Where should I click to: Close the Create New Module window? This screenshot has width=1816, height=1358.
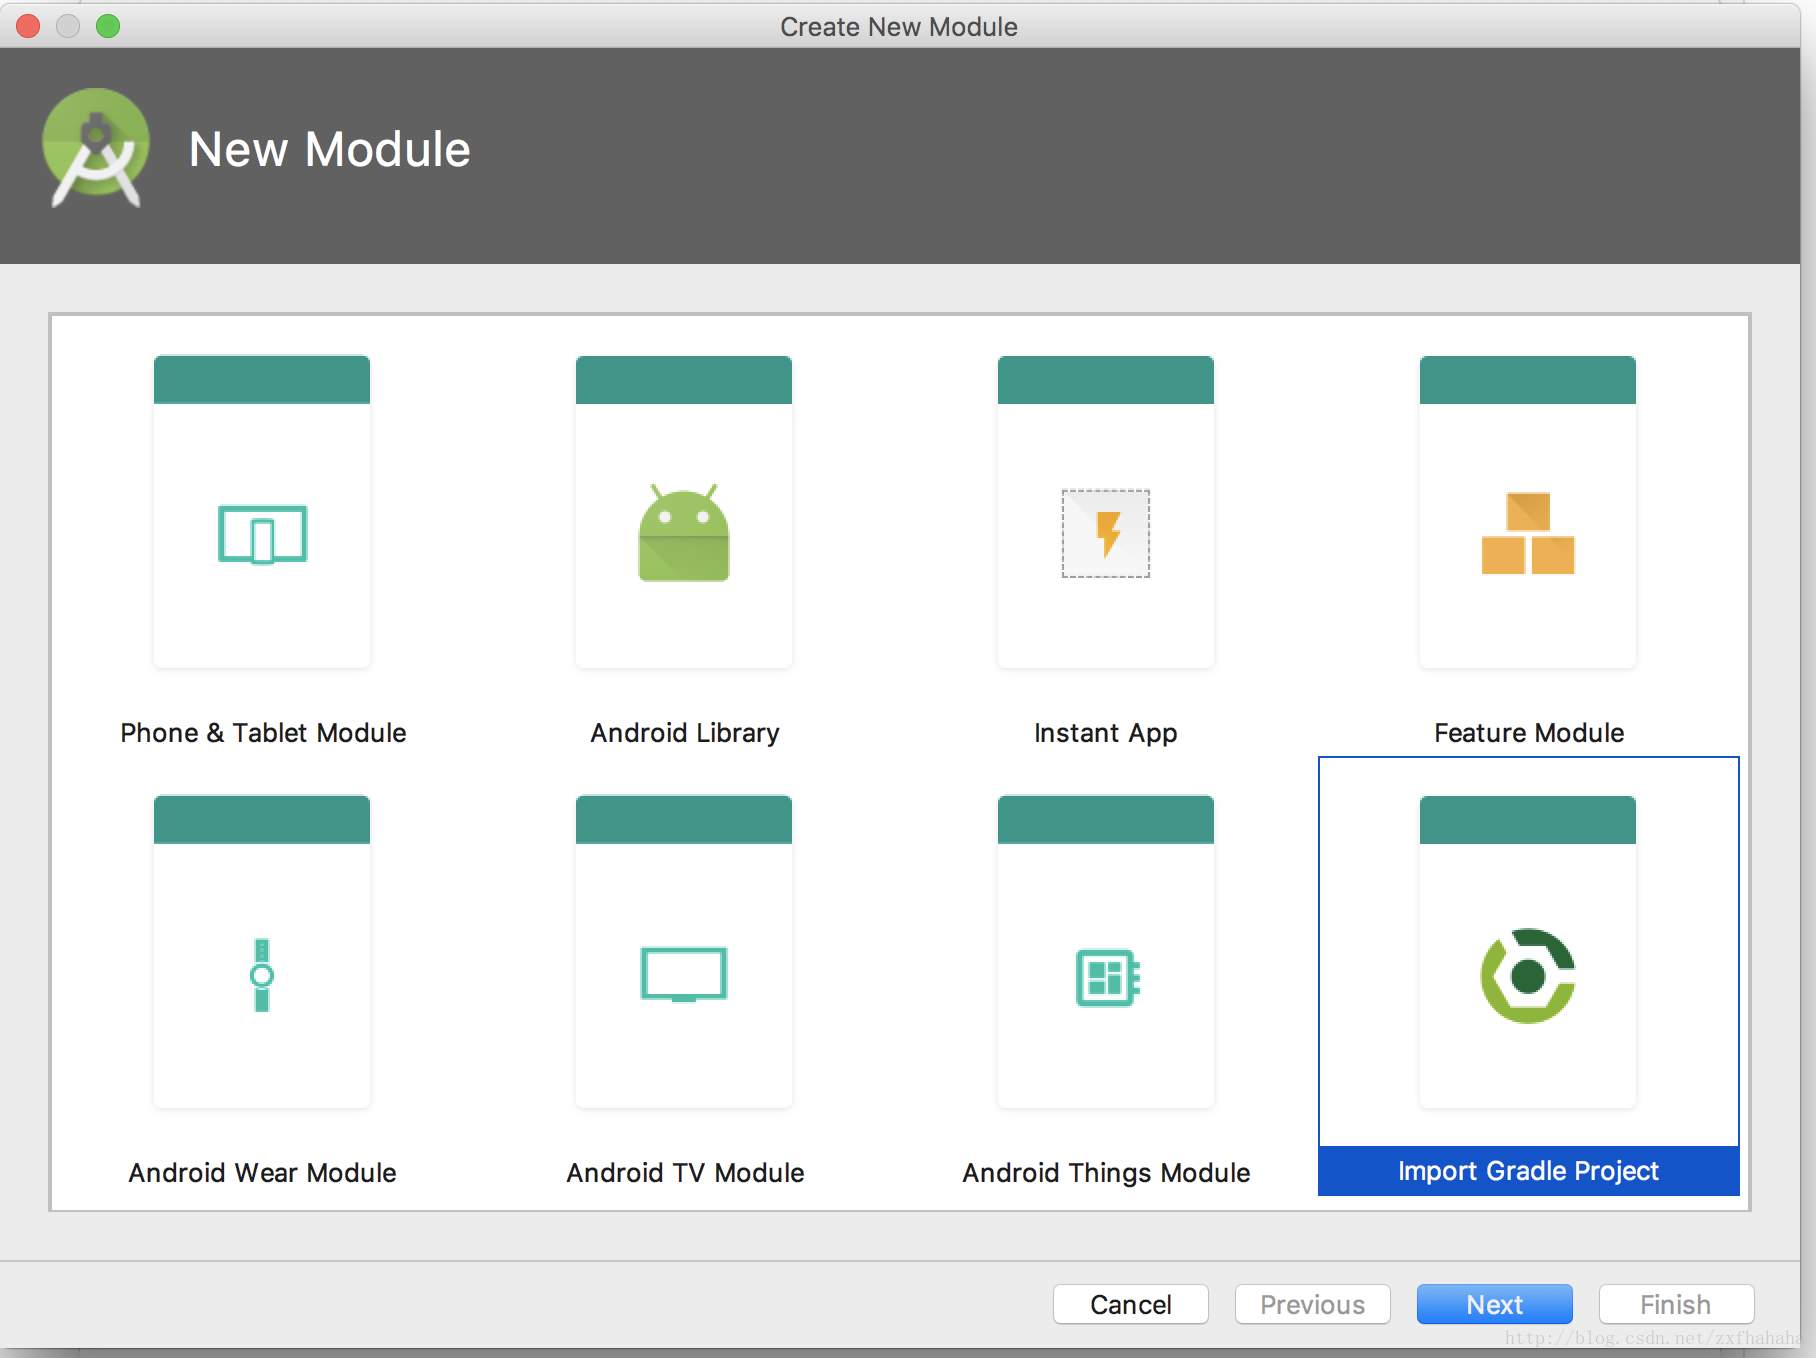tap(28, 26)
